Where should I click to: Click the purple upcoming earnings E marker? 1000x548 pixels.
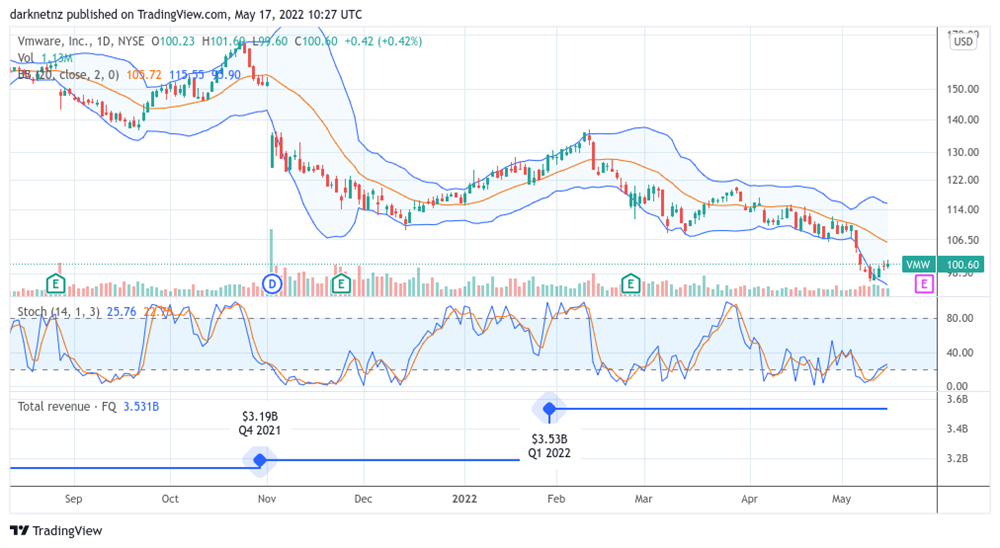[924, 284]
